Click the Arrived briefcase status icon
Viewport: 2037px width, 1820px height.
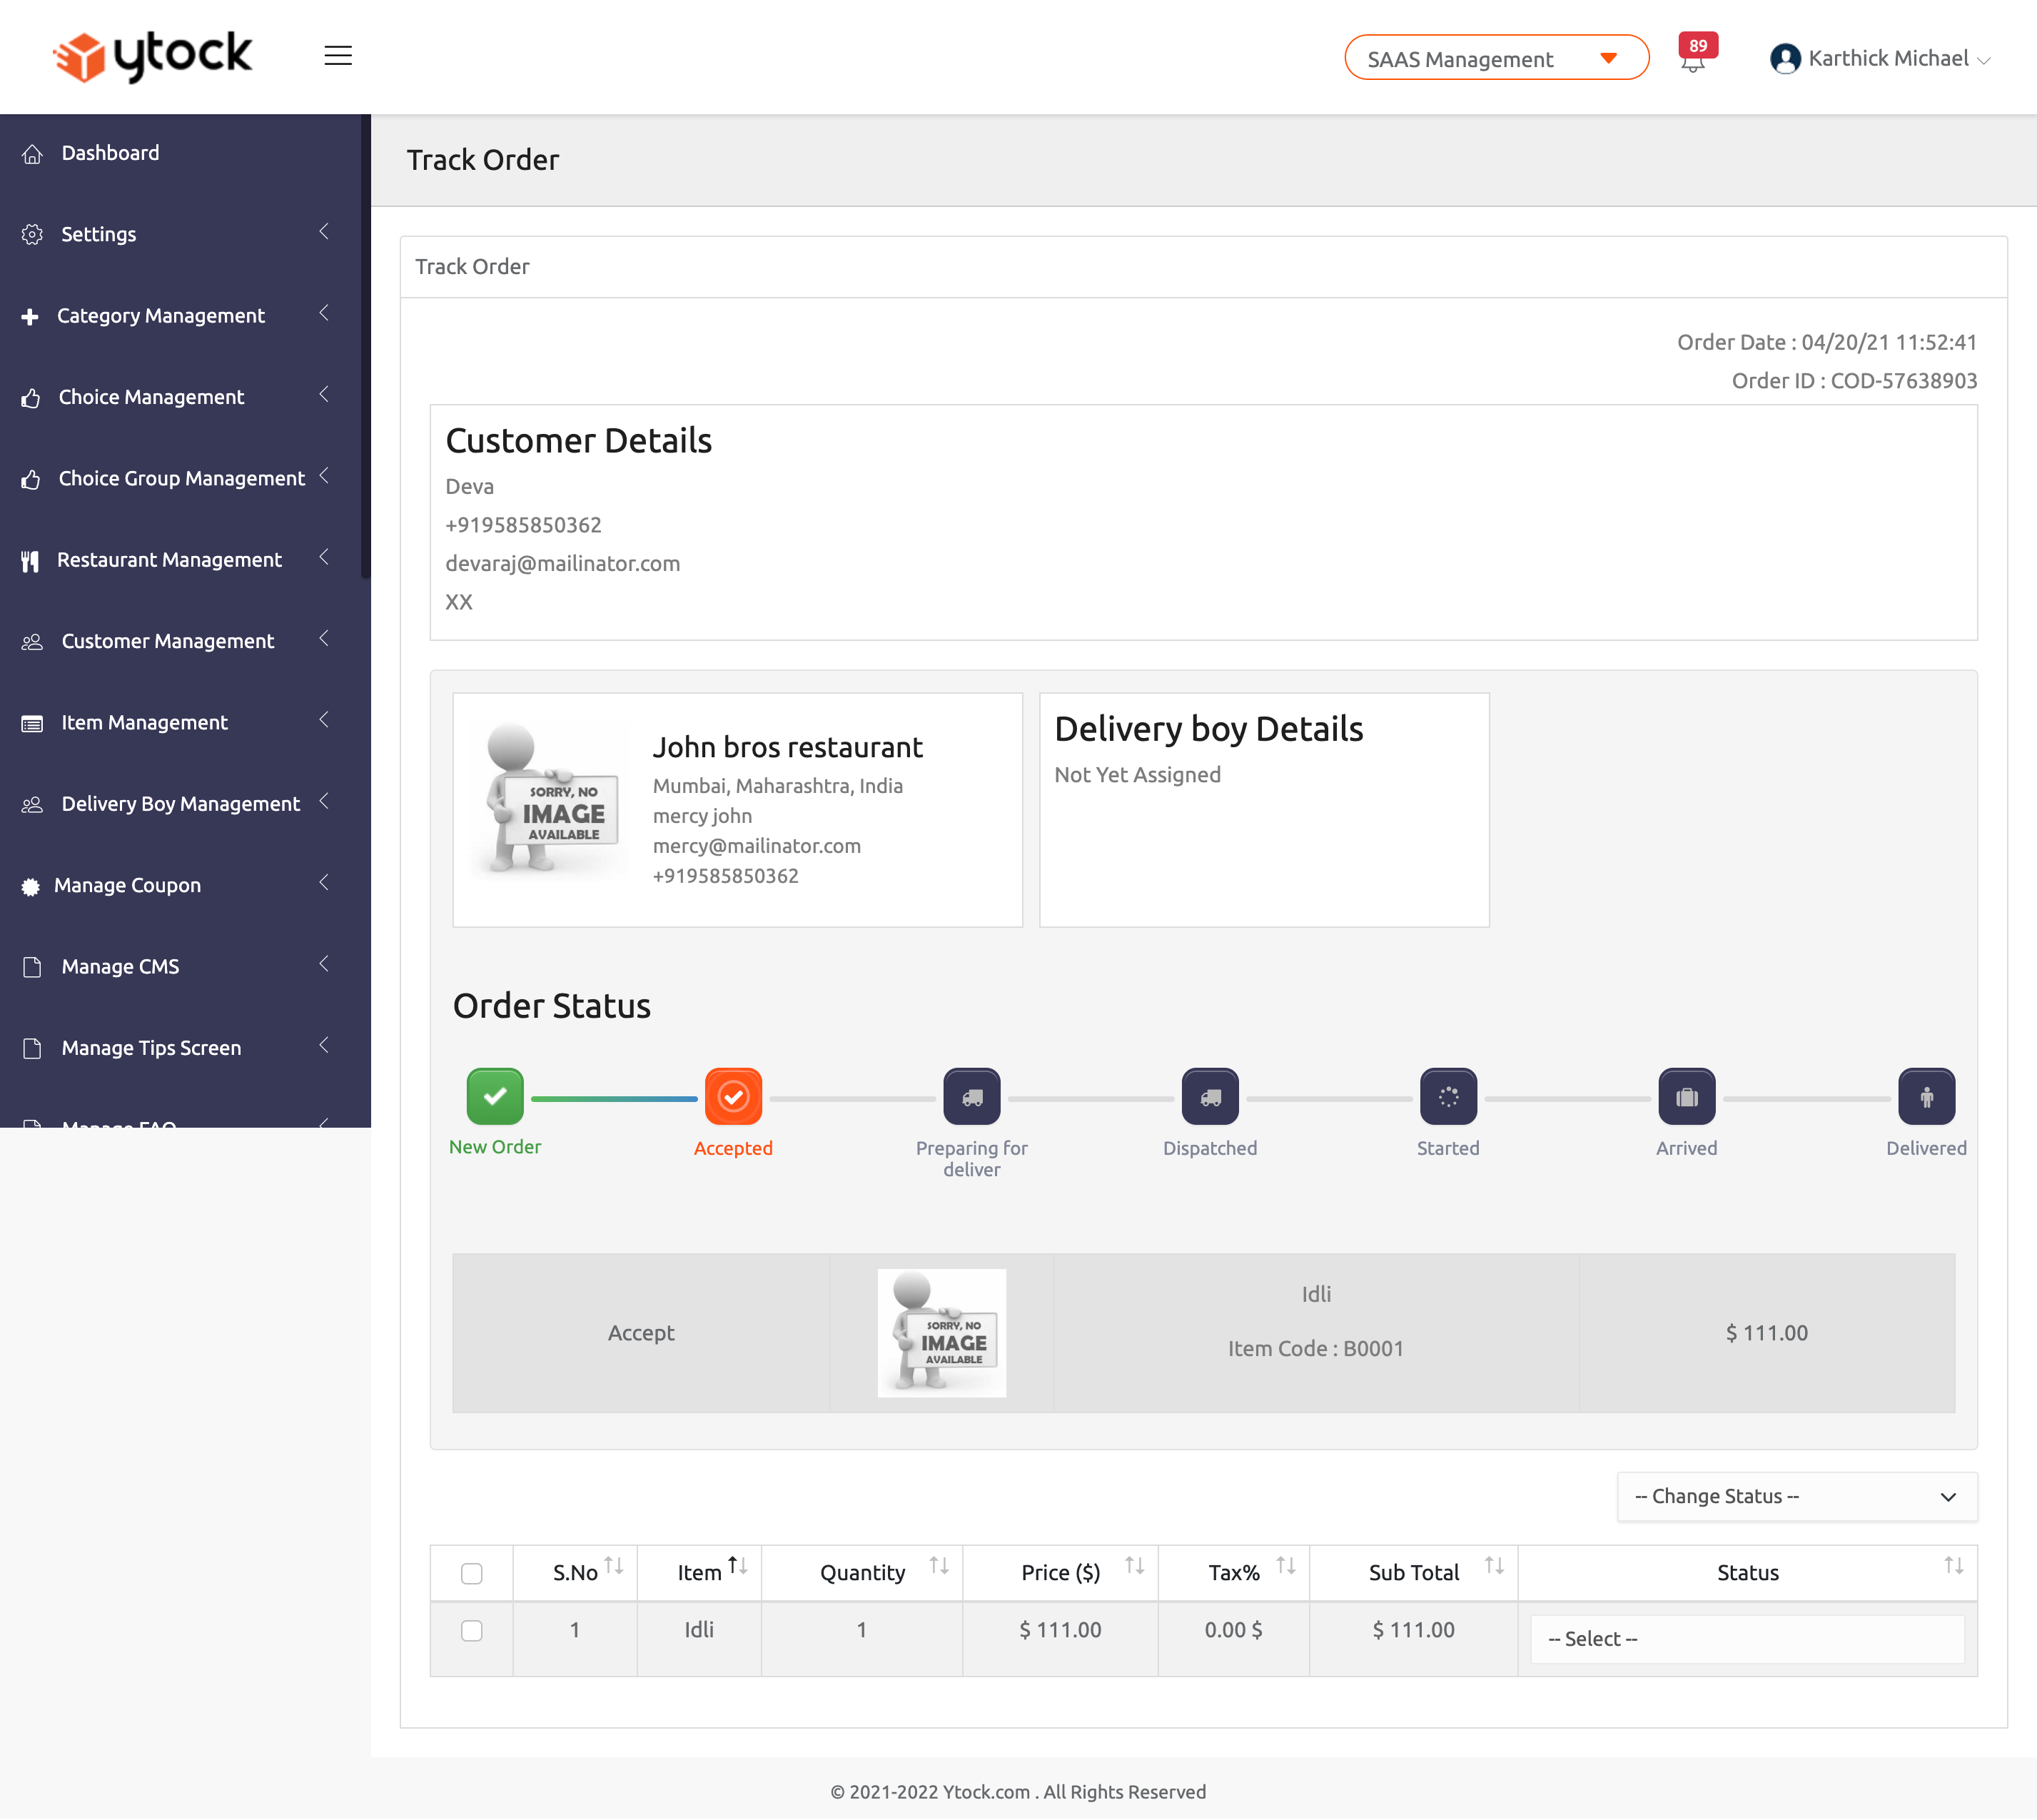click(1686, 1097)
